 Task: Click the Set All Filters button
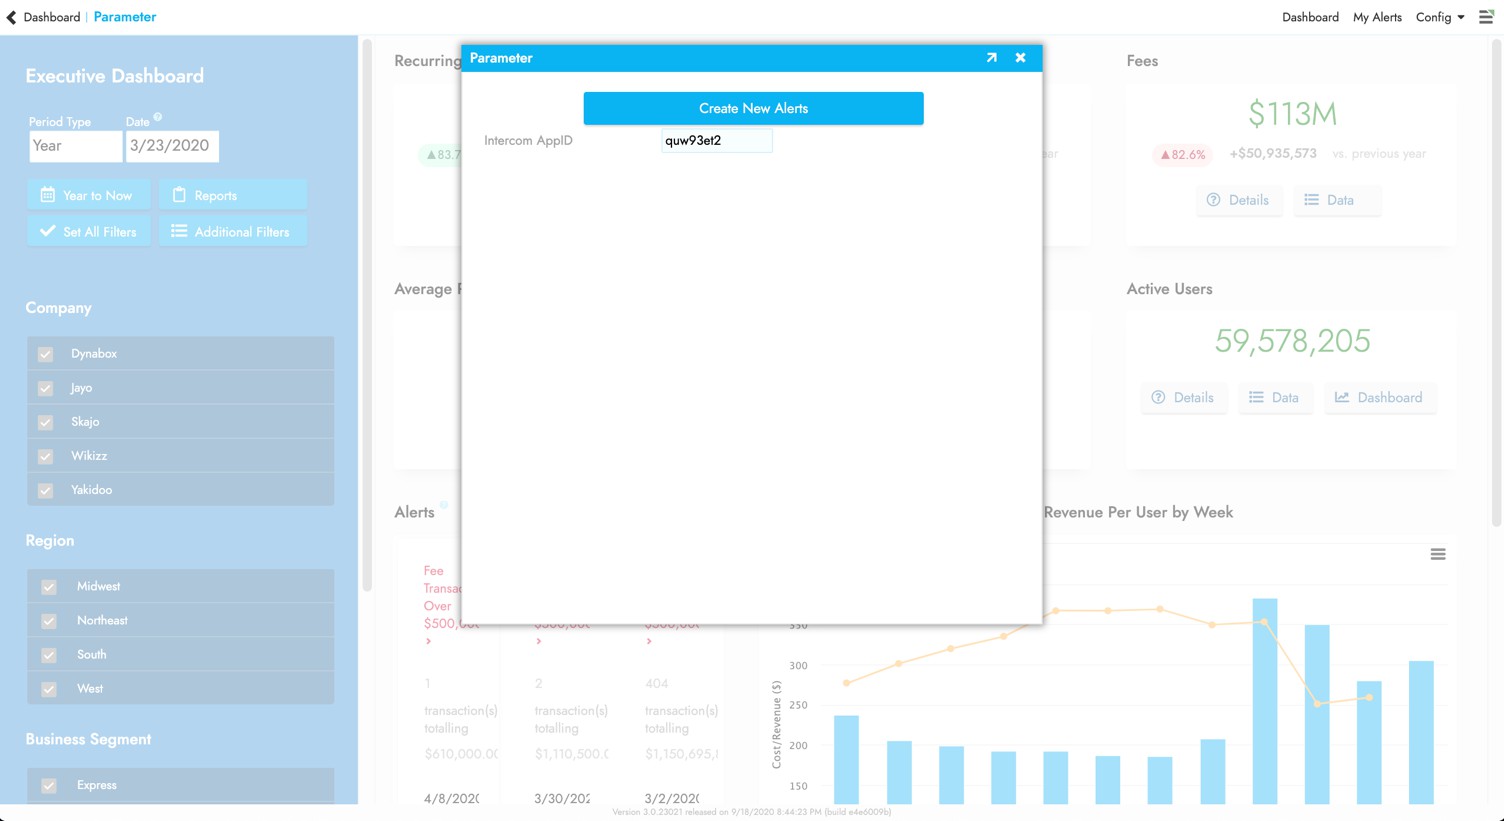[88, 232]
